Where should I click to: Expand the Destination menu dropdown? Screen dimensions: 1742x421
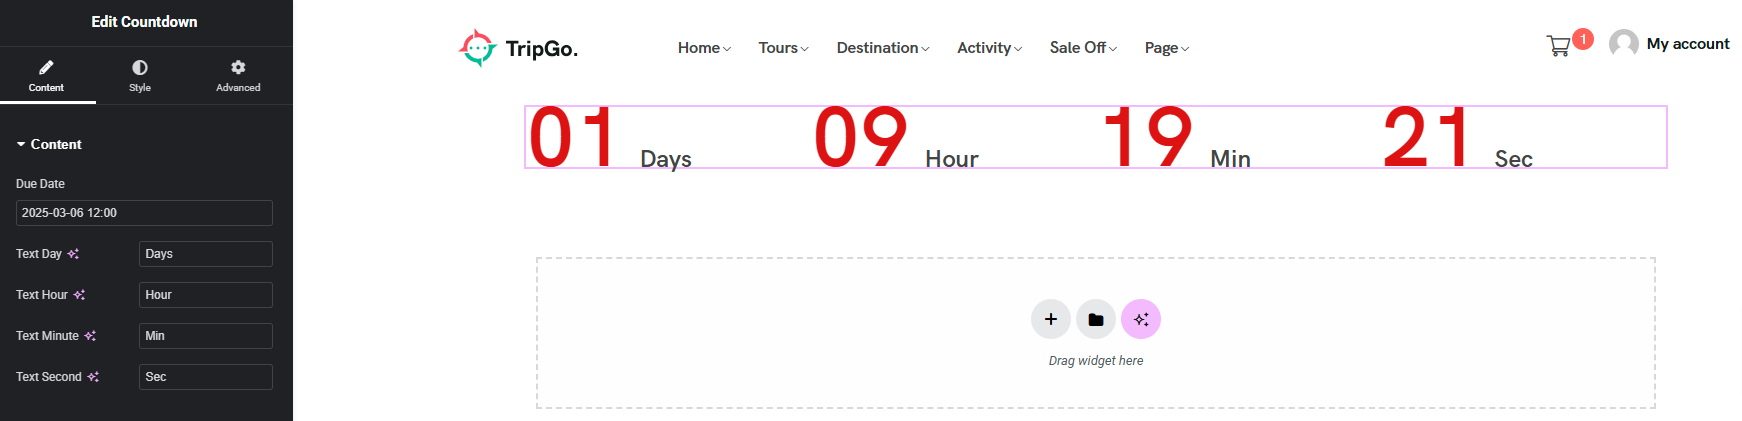point(883,48)
